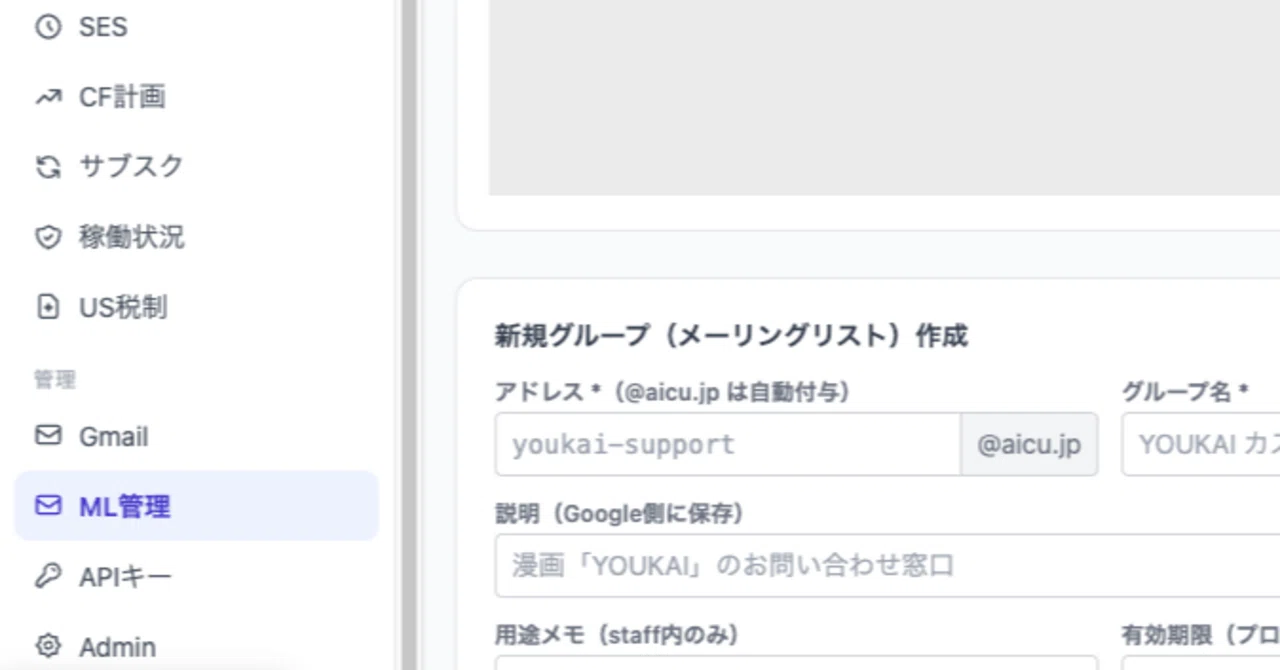
Task: Click the envelope icon of ML管理
Action: 48,506
